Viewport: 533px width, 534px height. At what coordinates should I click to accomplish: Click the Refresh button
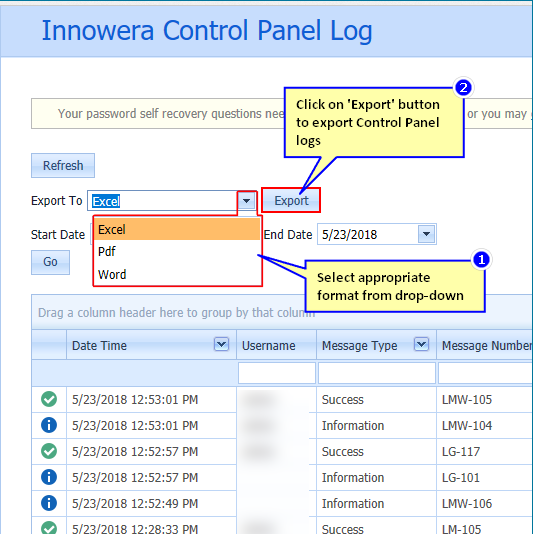click(63, 166)
